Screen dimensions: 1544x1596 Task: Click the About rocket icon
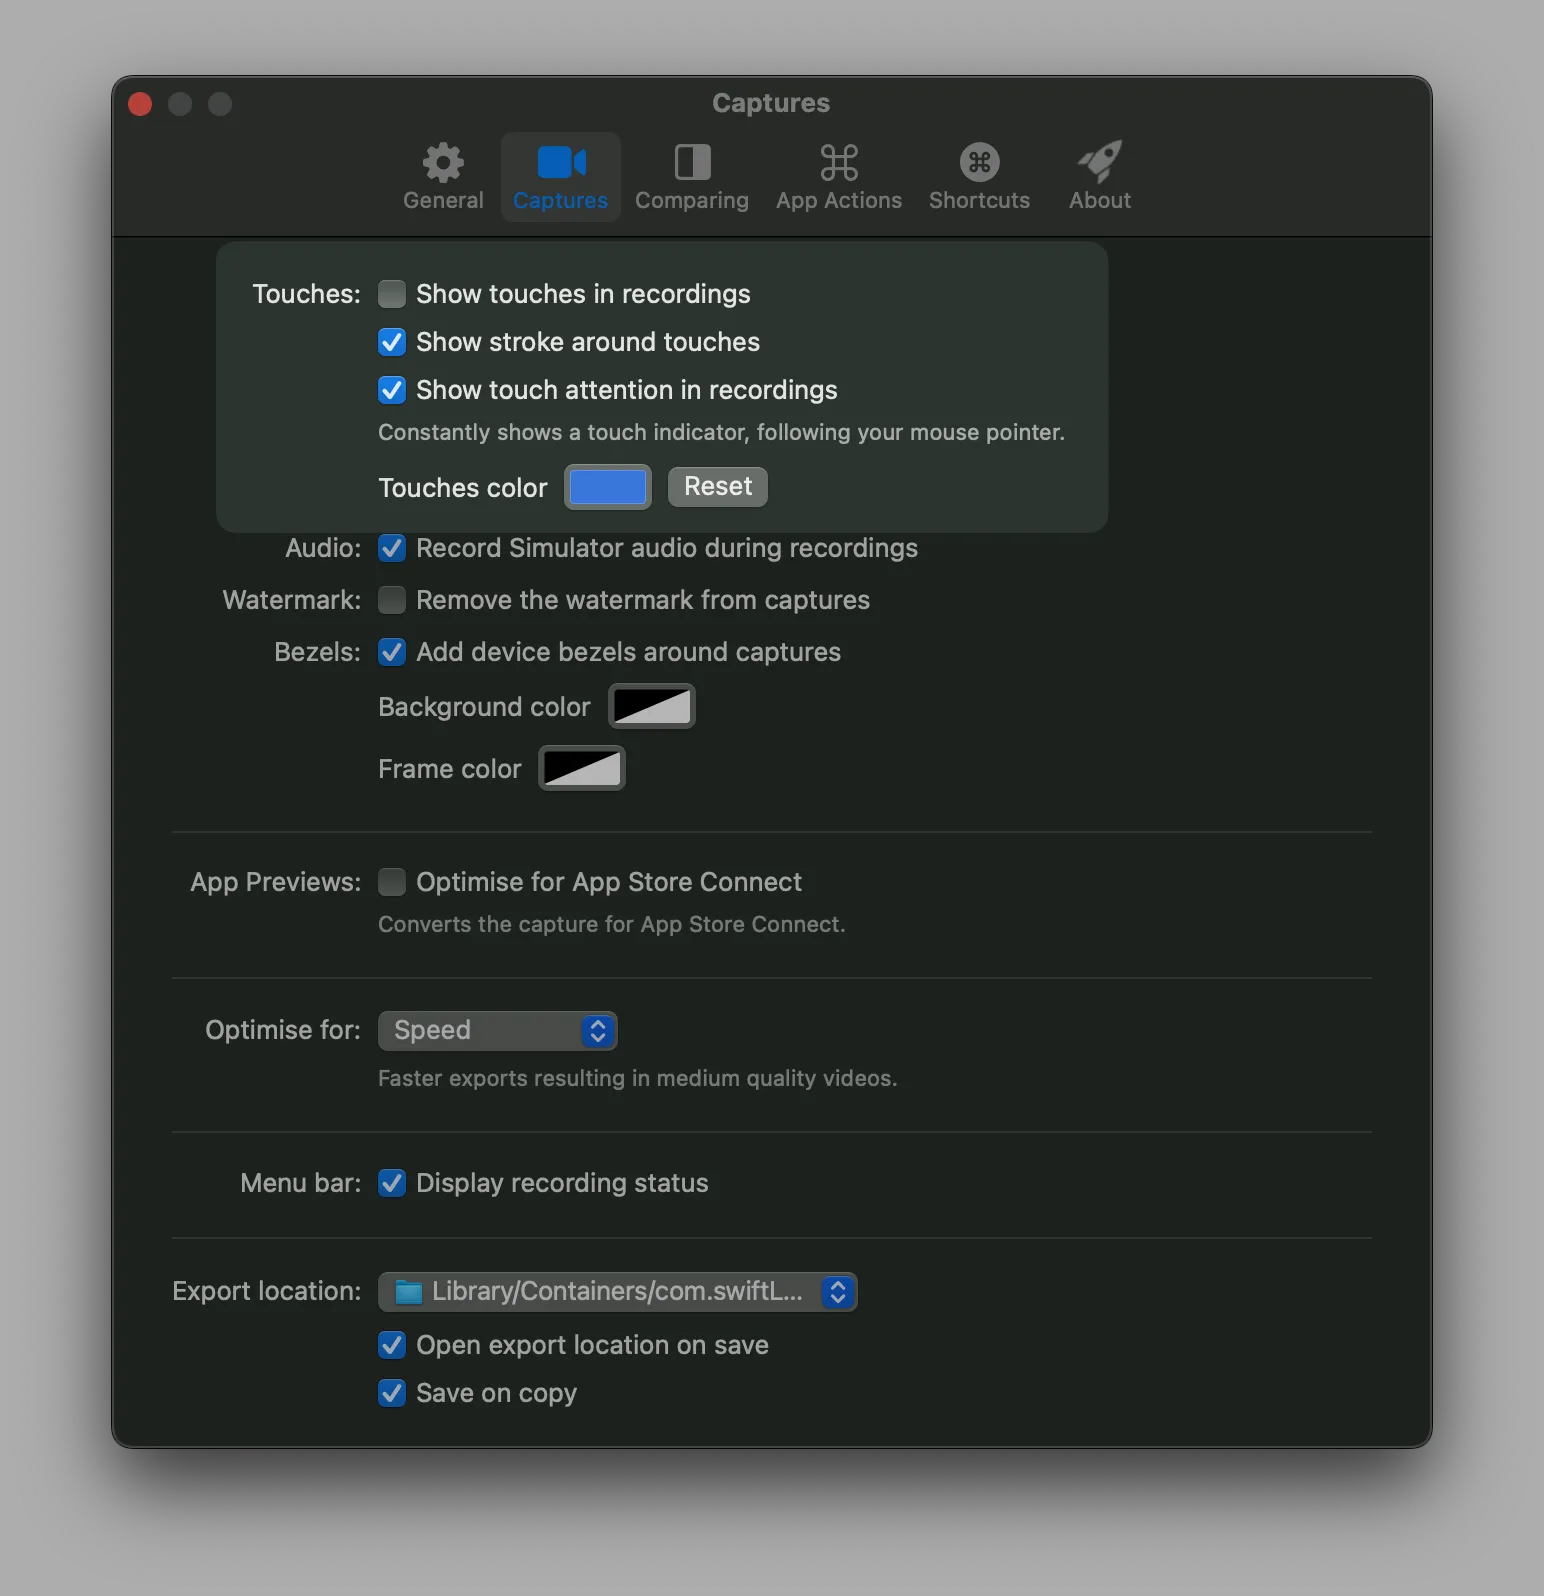(1099, 163)
